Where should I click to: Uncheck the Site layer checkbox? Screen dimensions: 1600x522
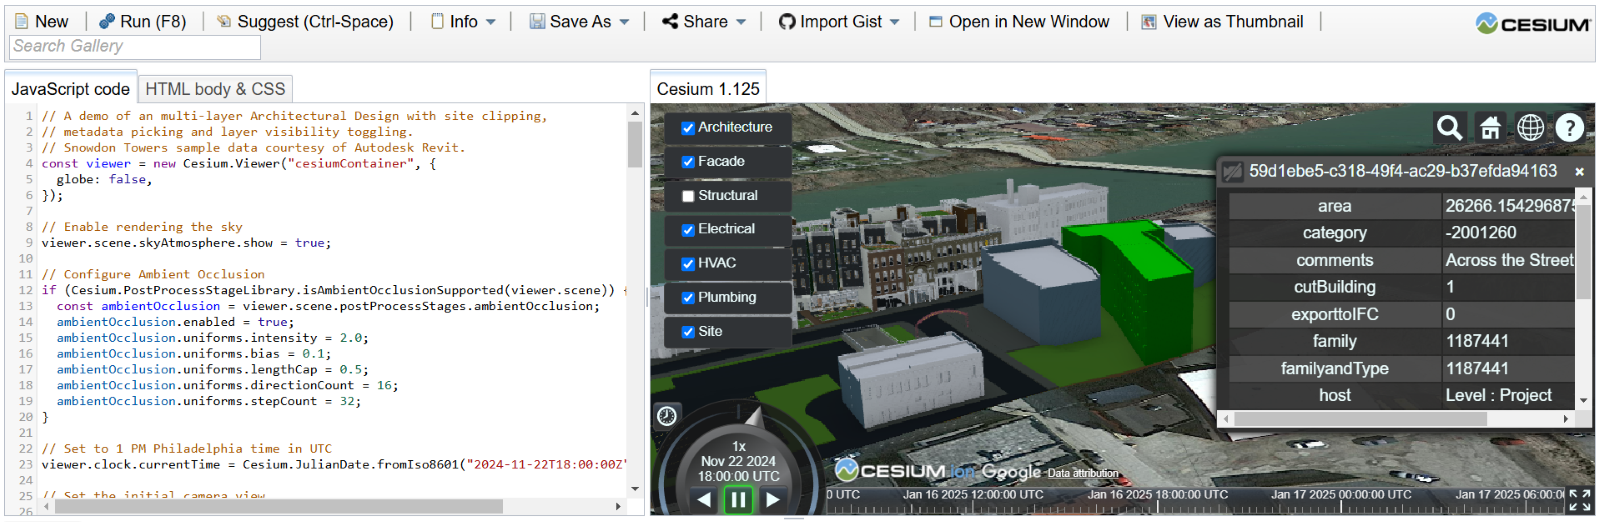point(688,332)
